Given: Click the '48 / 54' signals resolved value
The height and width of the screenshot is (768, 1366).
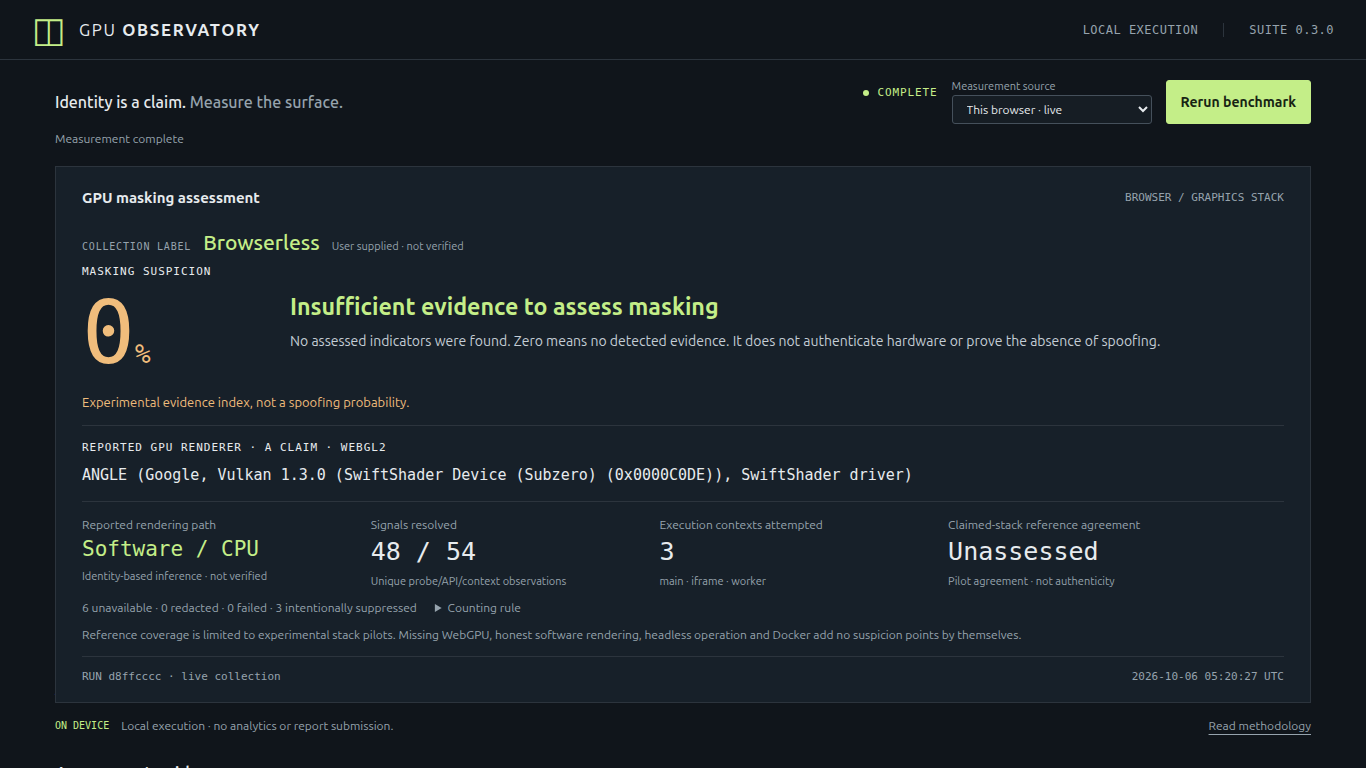Looking at the screenshot, I should click(x=423, y=551).
